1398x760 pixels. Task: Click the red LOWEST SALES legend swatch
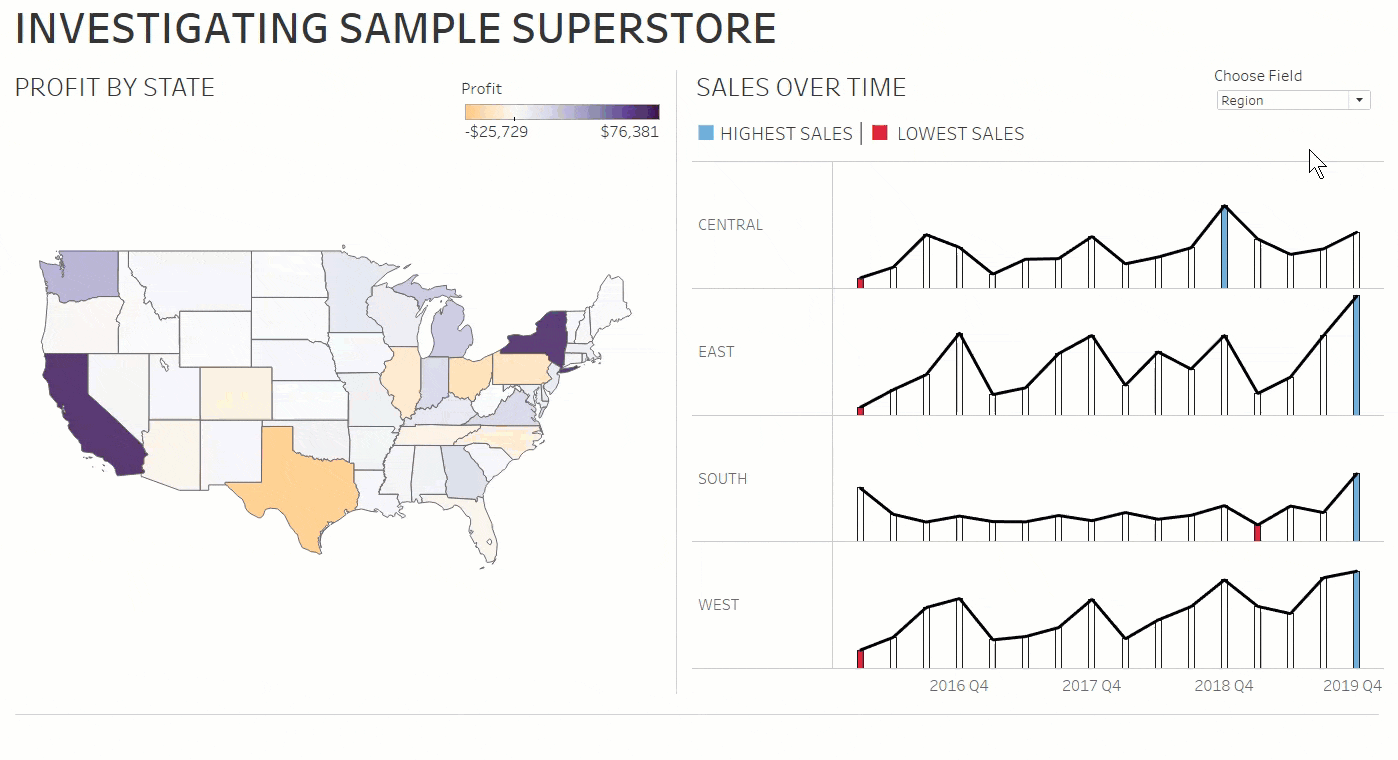click(879, 133)
